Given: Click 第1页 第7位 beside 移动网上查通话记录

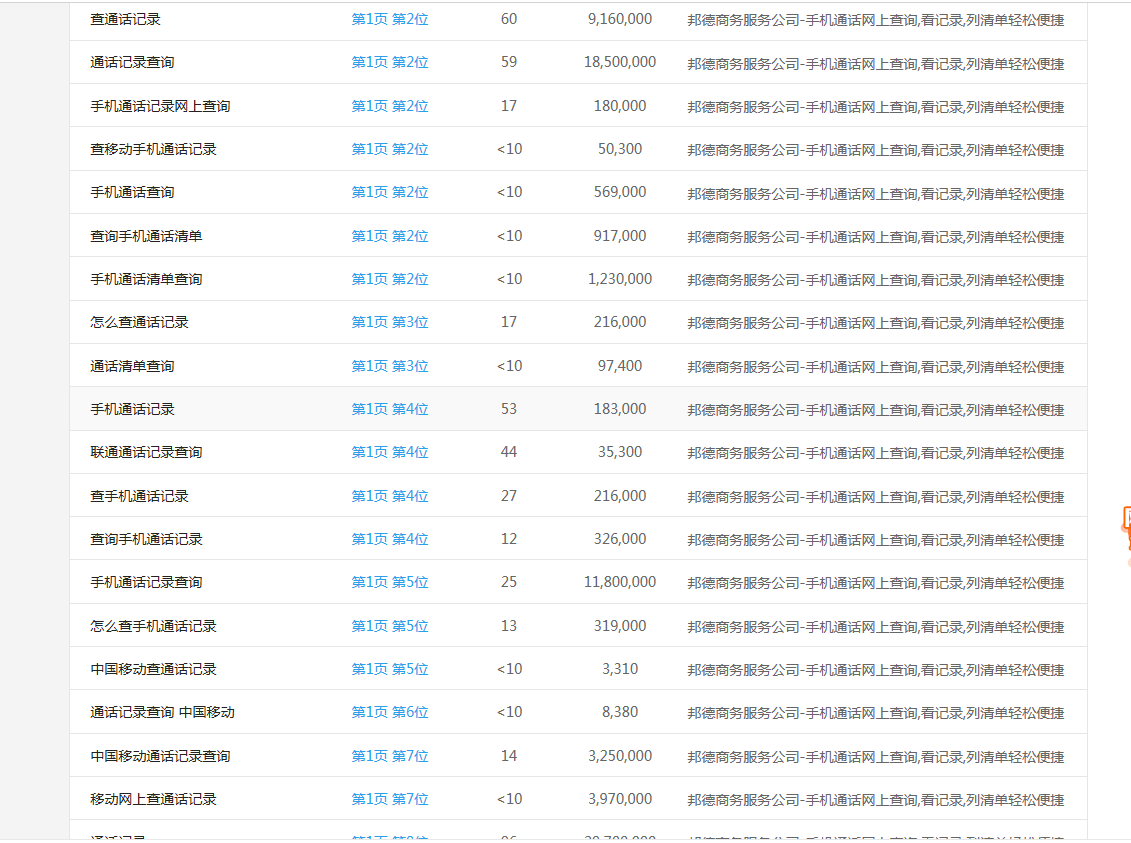Looking at the screenshot, I should pyautogui.click(x=389, y=799).
